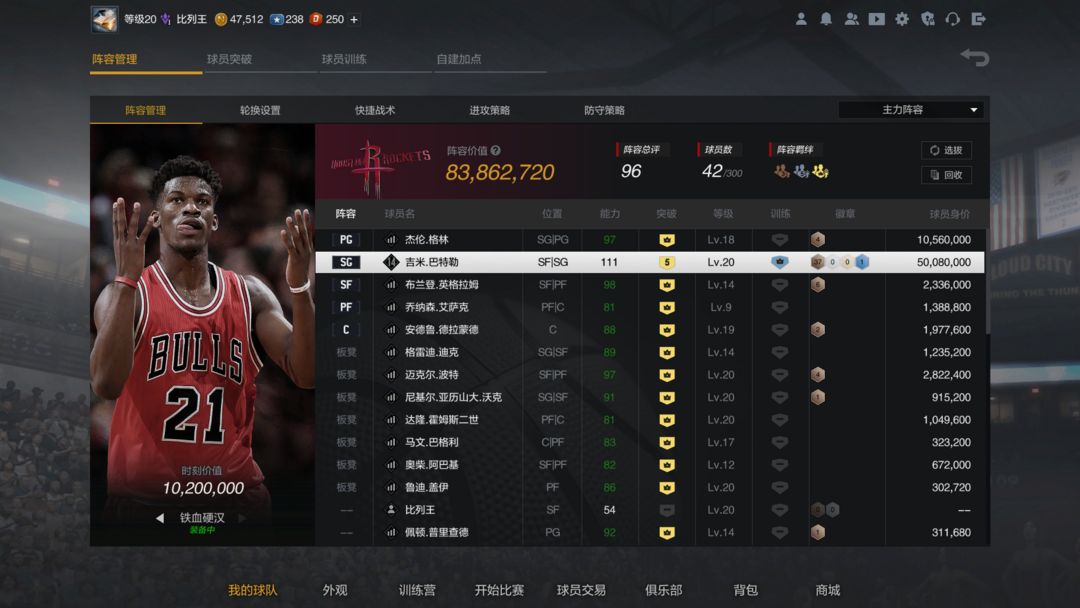
Task: Open the account security shield icon
Action: tap(928, 19)
